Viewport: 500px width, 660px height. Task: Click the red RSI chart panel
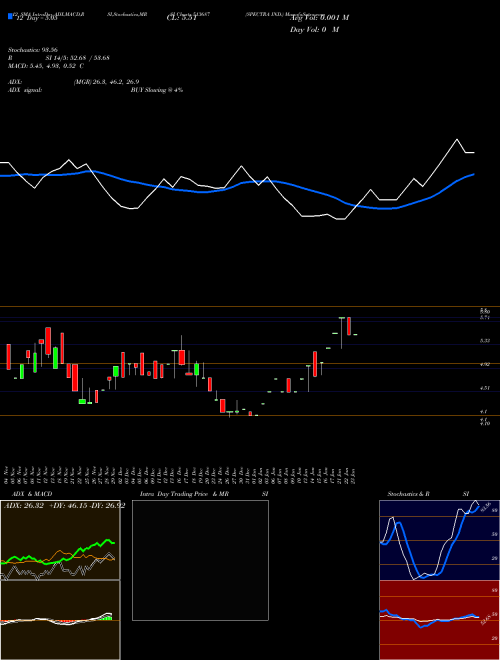point(439,620)
